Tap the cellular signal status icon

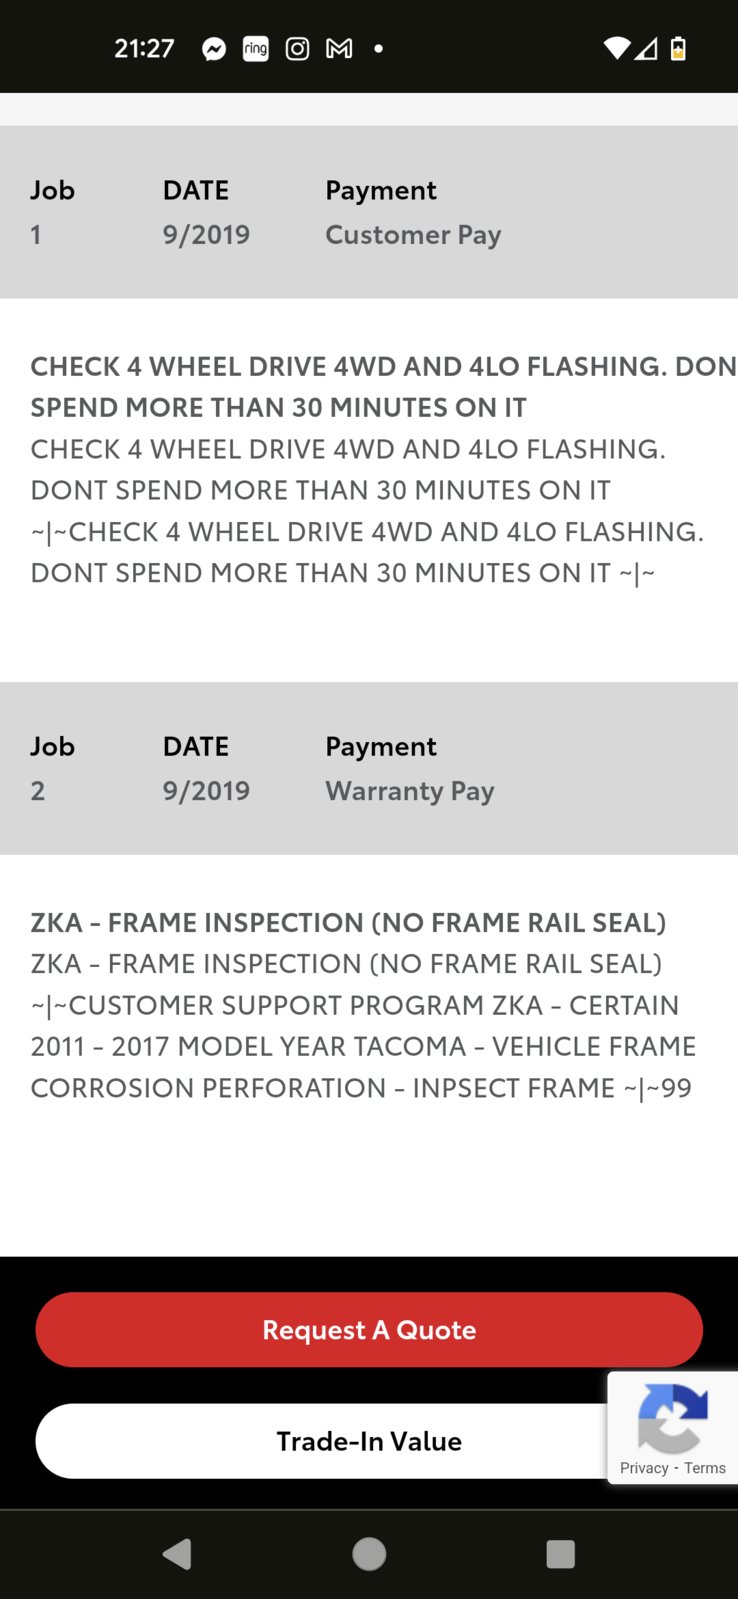(x=646, y=48)
